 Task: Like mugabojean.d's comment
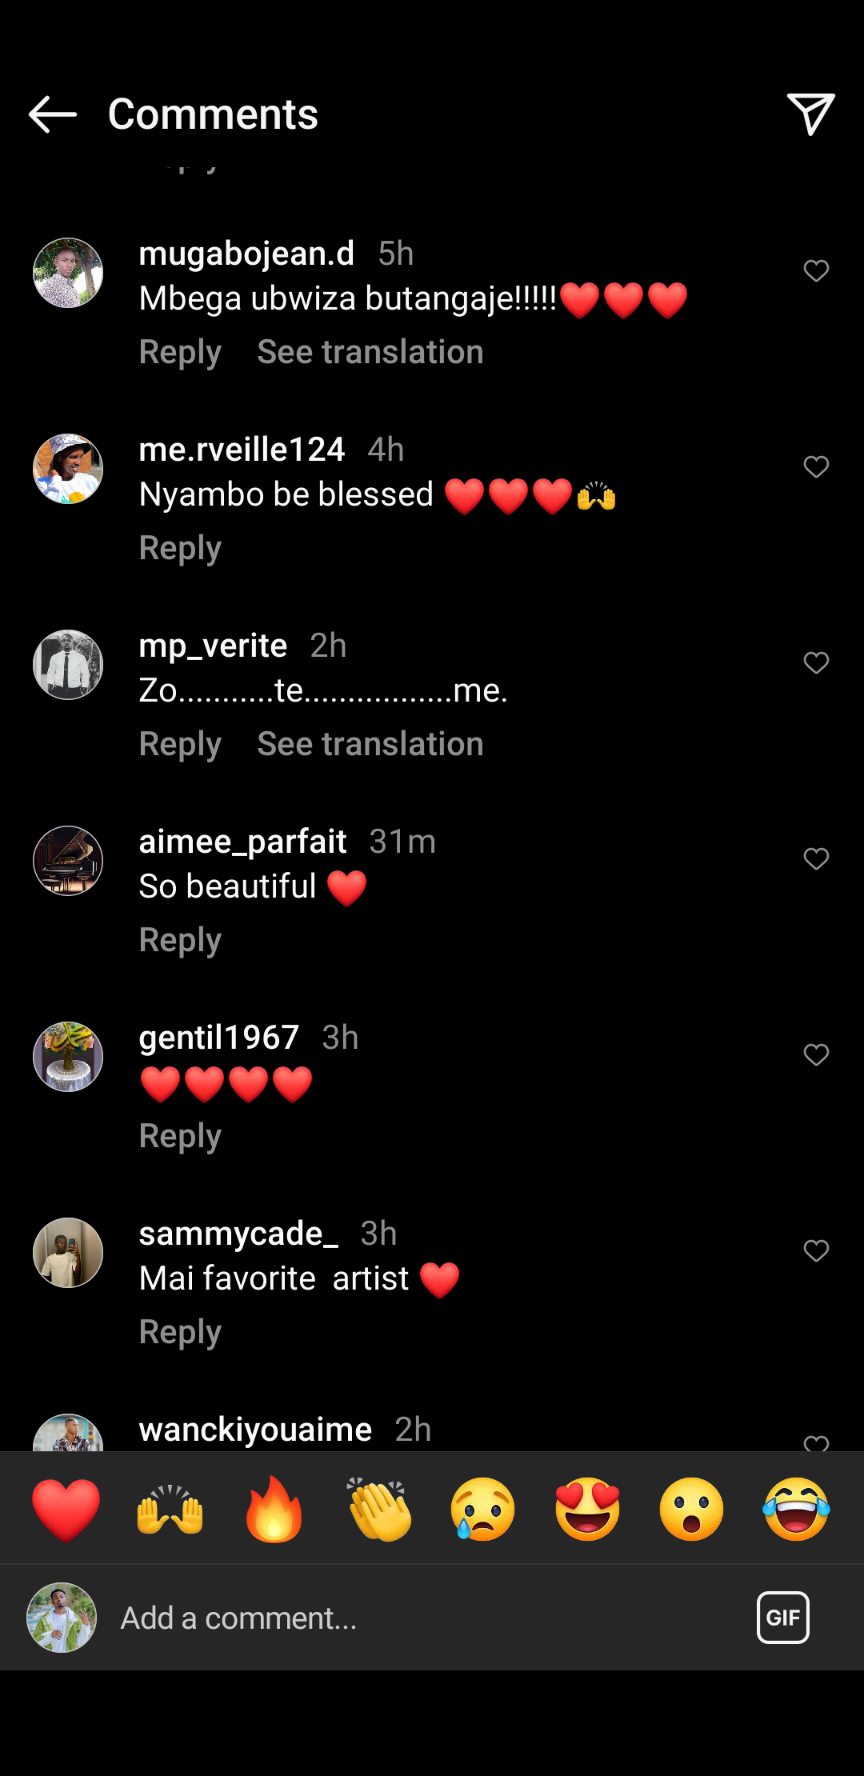click(816, 271)
